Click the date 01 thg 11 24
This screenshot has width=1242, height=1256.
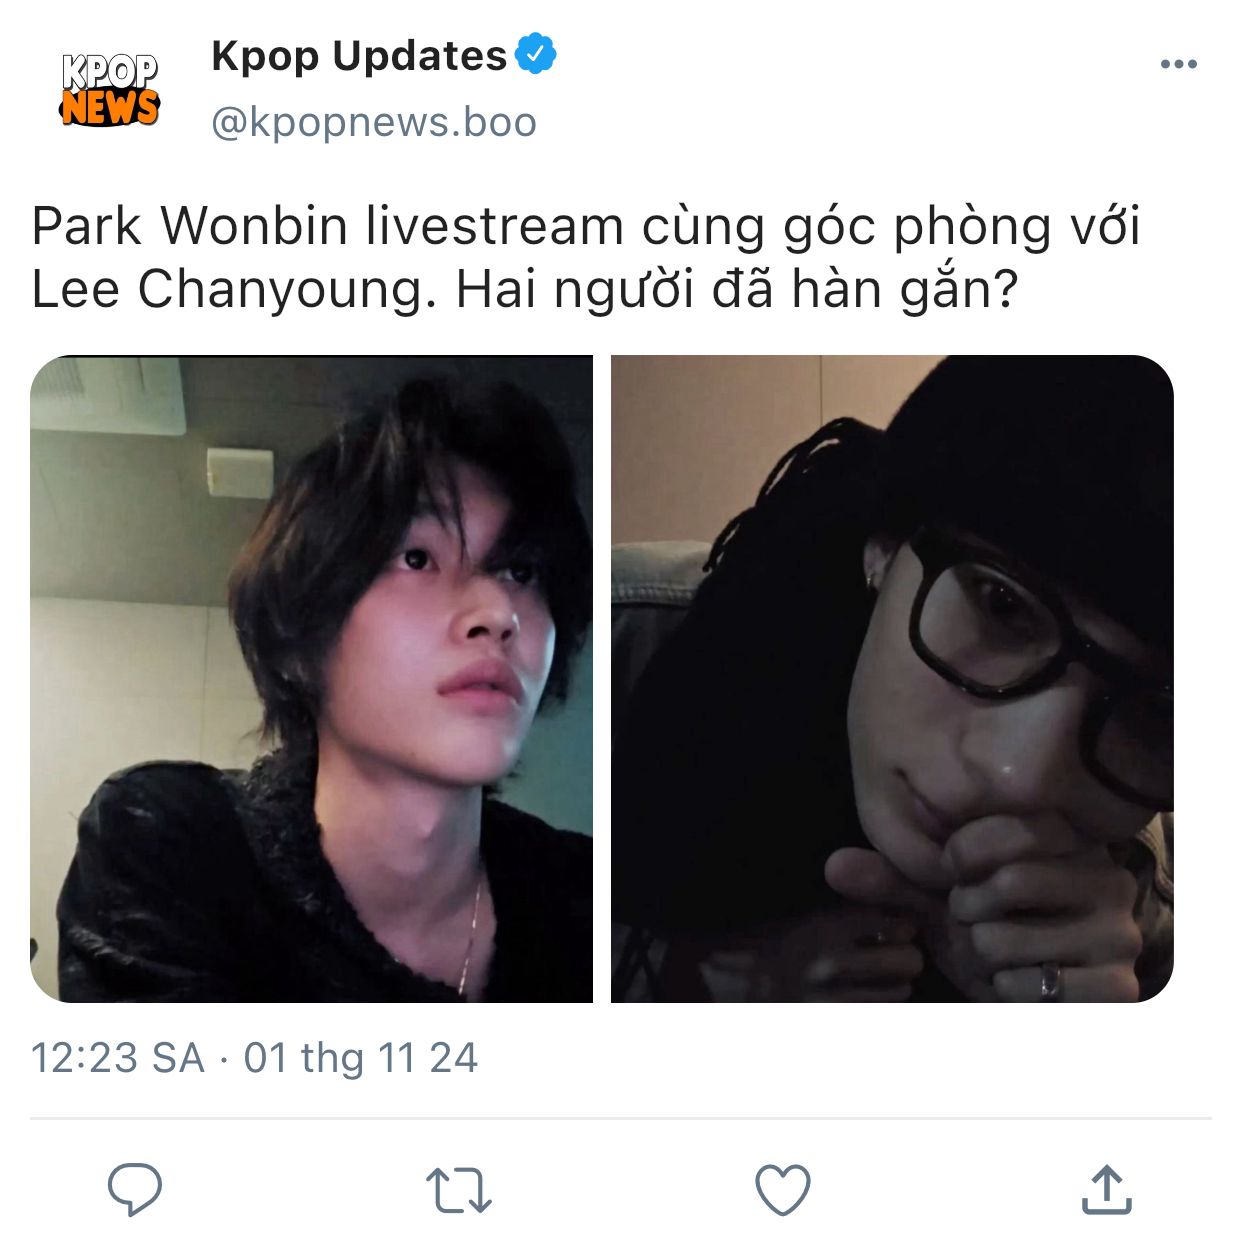(361, 1058)
